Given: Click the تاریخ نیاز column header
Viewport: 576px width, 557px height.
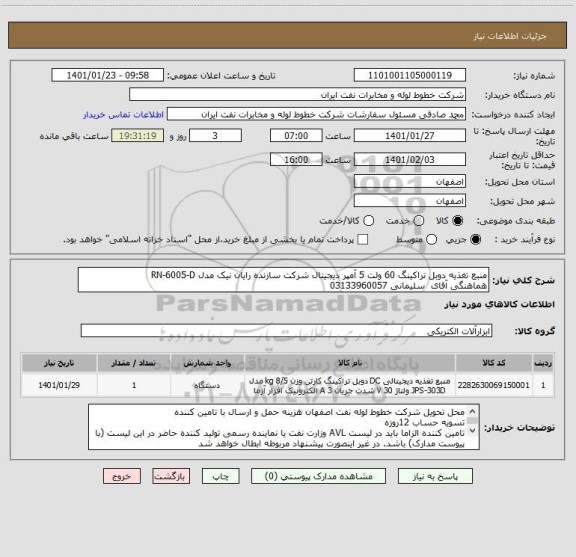Looking at the screenshot, I should (x=59, y=363).
